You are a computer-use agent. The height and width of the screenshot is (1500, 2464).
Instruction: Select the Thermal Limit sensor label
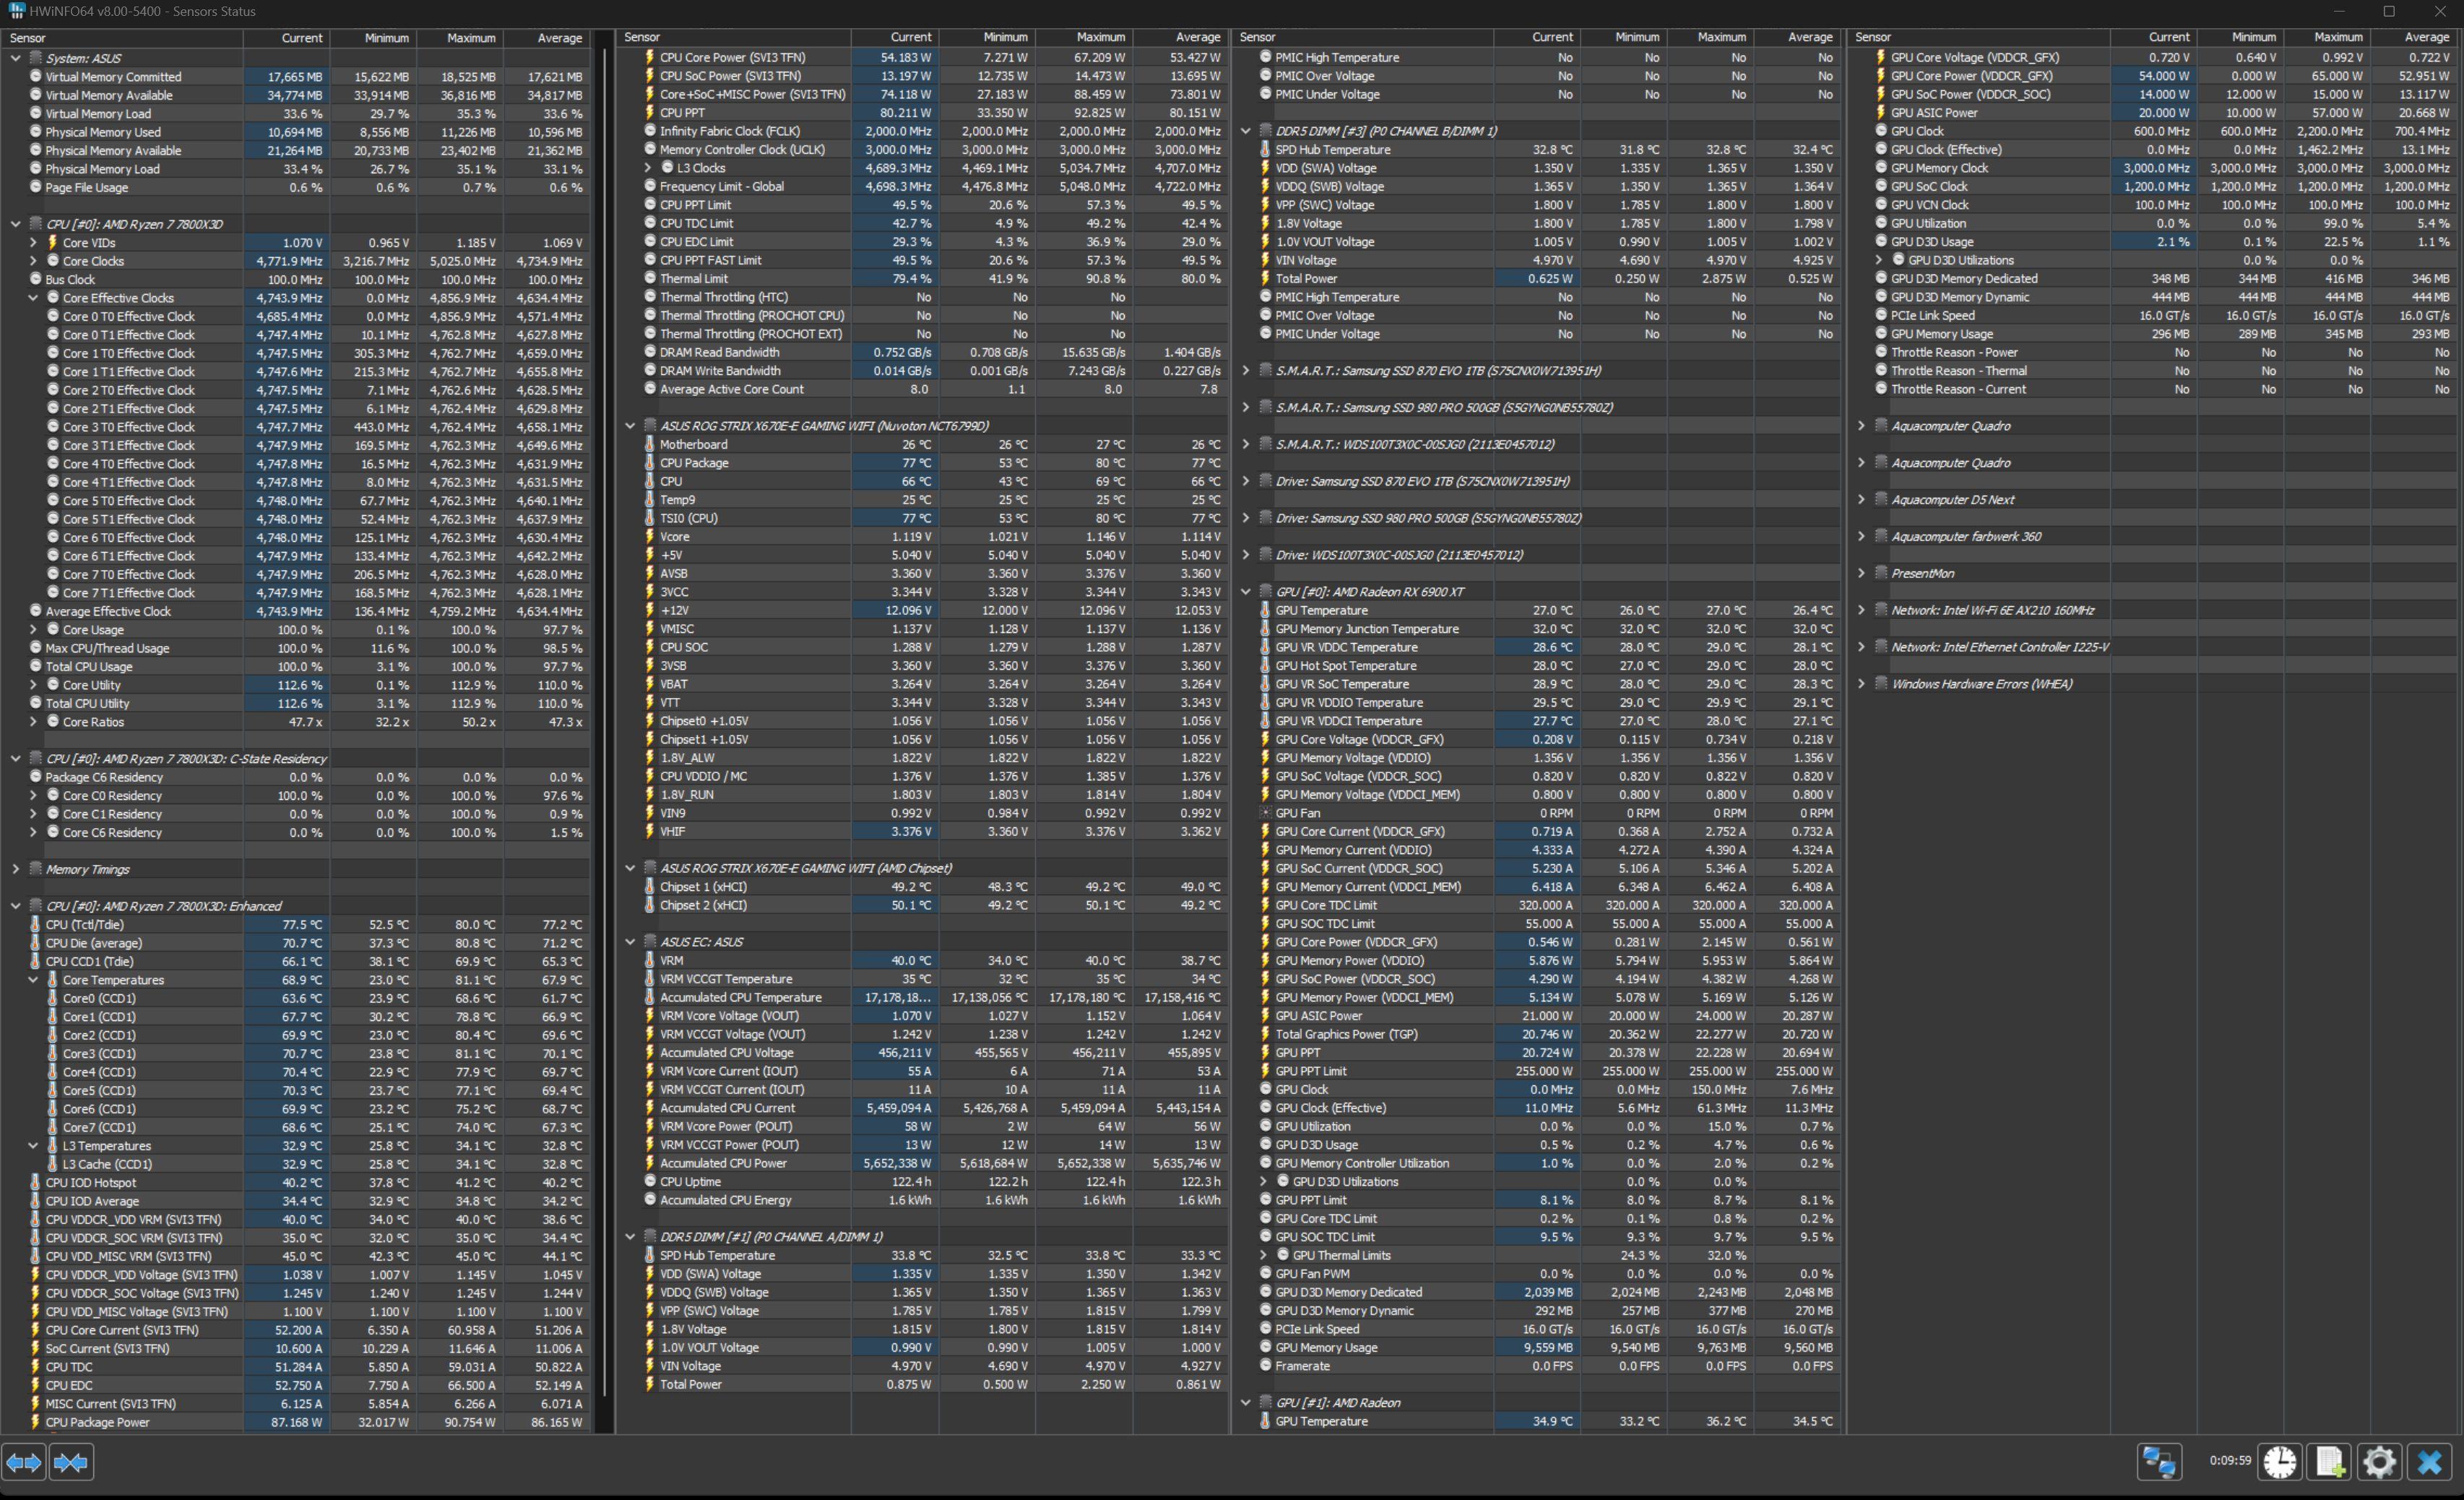(x=694, y=279)
